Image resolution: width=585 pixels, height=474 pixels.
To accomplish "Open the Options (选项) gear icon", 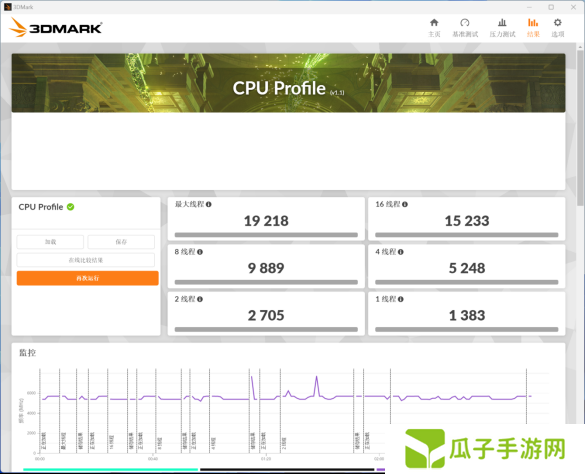I will click(557, 23).
